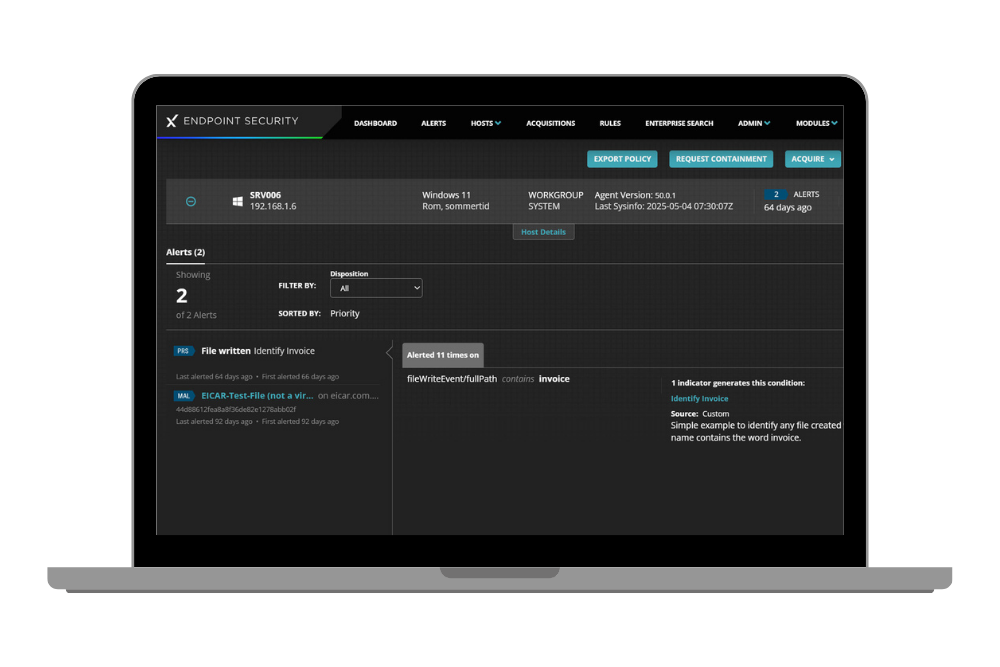Click the PRS badge on File written alert
1000x667 pixels.
coord(183,351)
